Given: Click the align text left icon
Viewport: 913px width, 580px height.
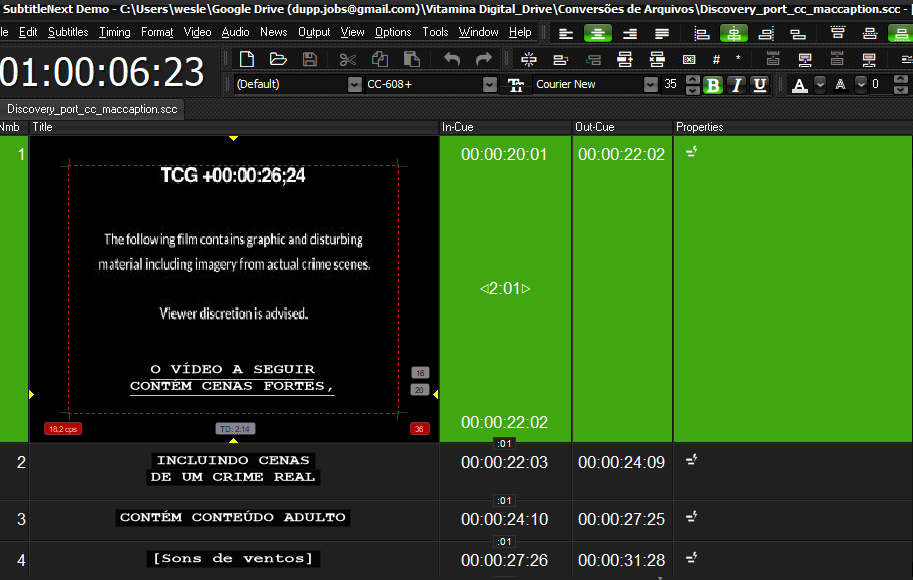Looking at the screenshot, I should click(565, 34).
